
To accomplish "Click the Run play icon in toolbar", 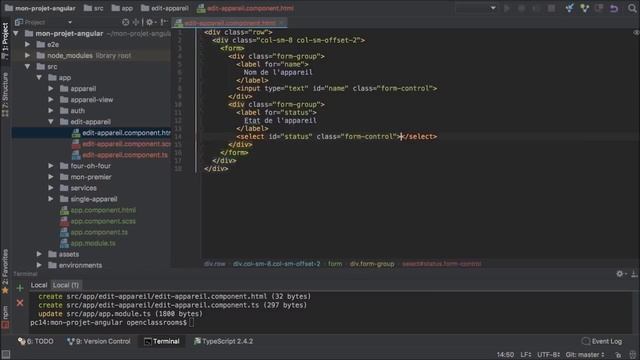I will pos(507,8).
